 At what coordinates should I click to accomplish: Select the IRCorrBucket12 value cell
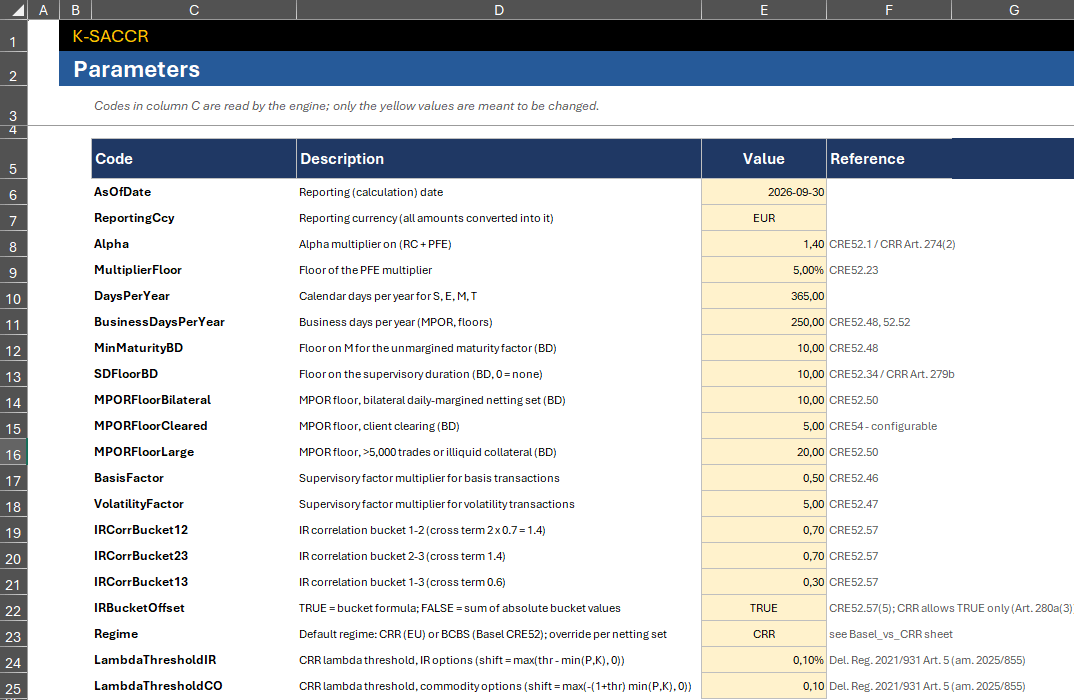764,530
